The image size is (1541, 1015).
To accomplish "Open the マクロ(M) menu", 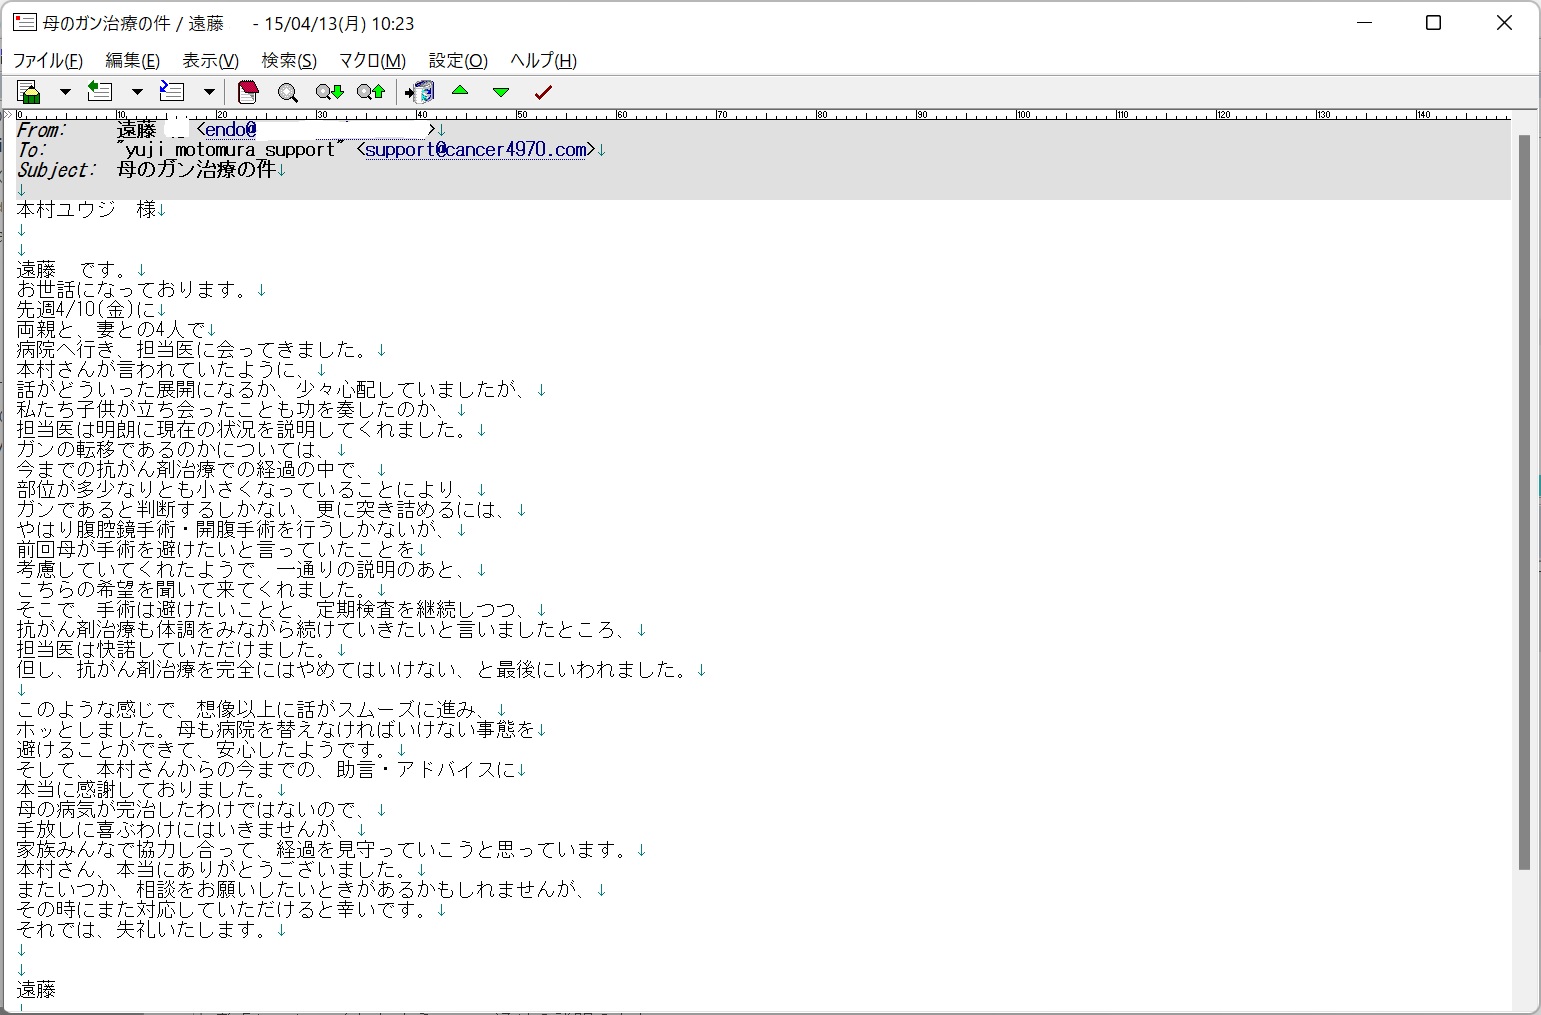I will (372, 61).
